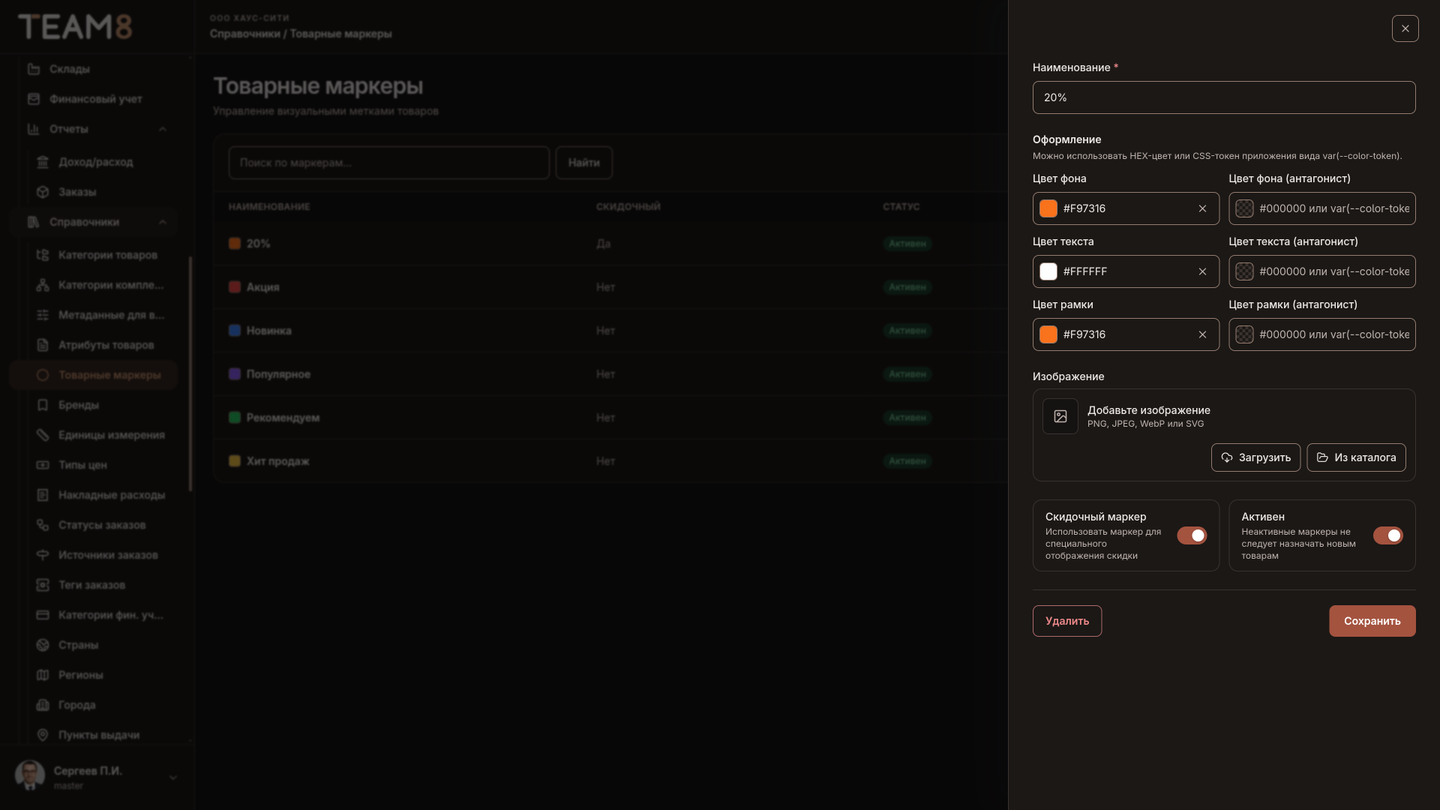The width and height of the screenshot is (1440, 810).
Task: Clear the background color #F97316 value
Action: click(x=1202, y=209)
